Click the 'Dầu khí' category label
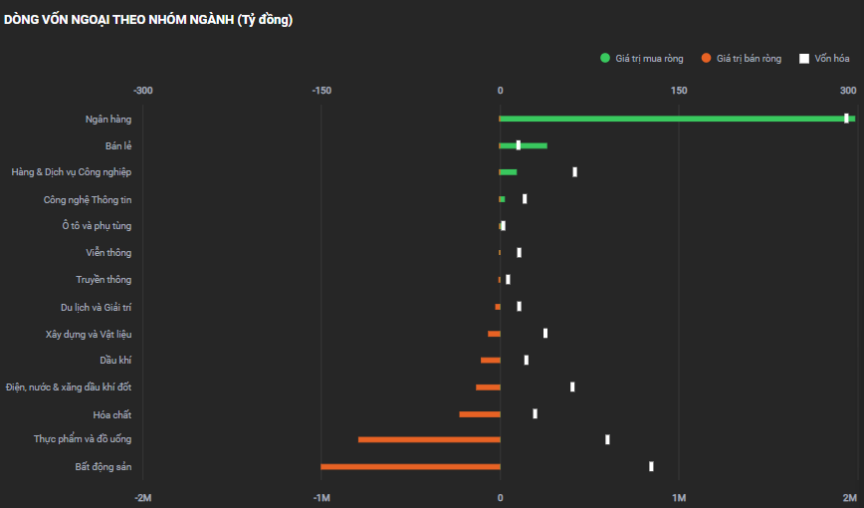Screen dimensions: 864x508 click(115, 360)
